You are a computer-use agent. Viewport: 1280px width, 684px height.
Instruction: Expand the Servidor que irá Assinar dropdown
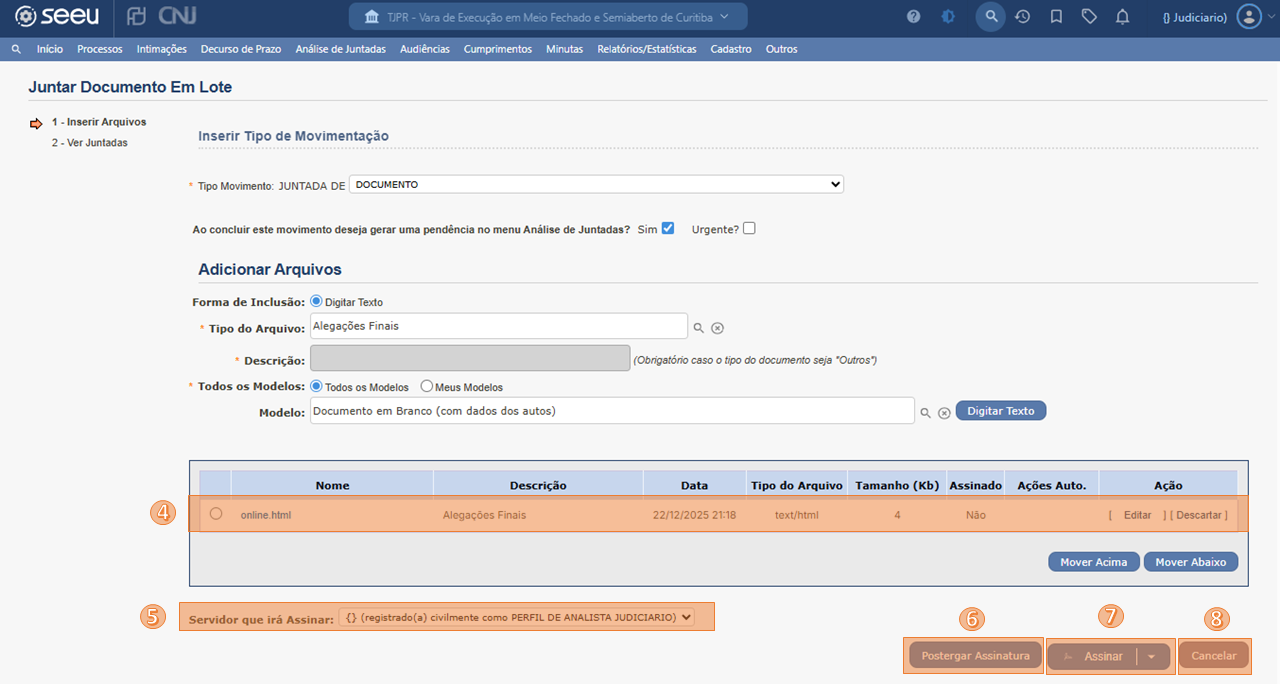point(516,617)
